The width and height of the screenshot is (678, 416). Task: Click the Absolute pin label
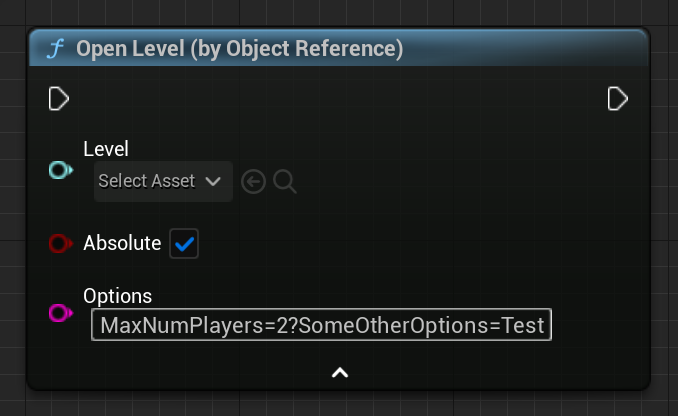(x=122, y=243)
